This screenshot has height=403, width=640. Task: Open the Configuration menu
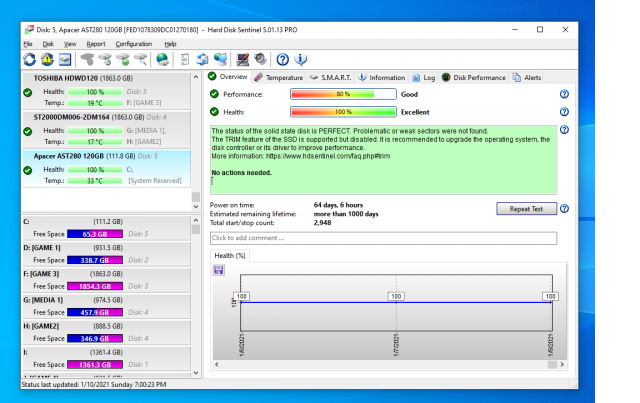click(133, 44)
